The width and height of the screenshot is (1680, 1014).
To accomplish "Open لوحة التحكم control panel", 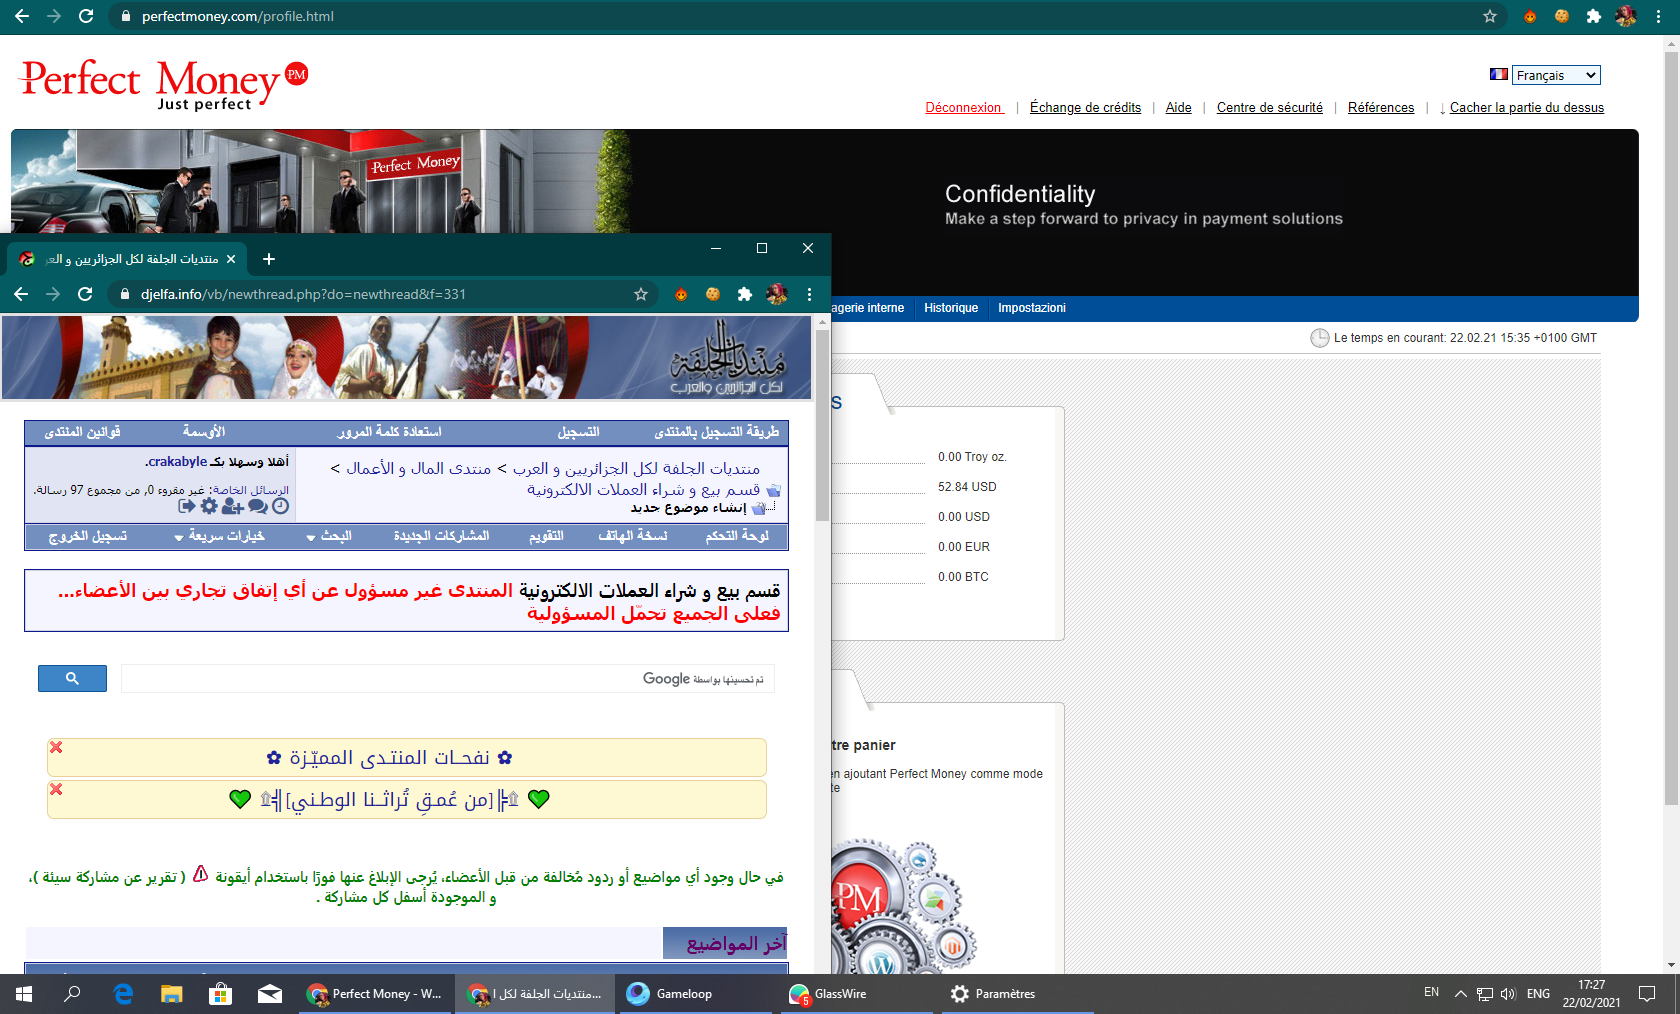I will [738, 536].
